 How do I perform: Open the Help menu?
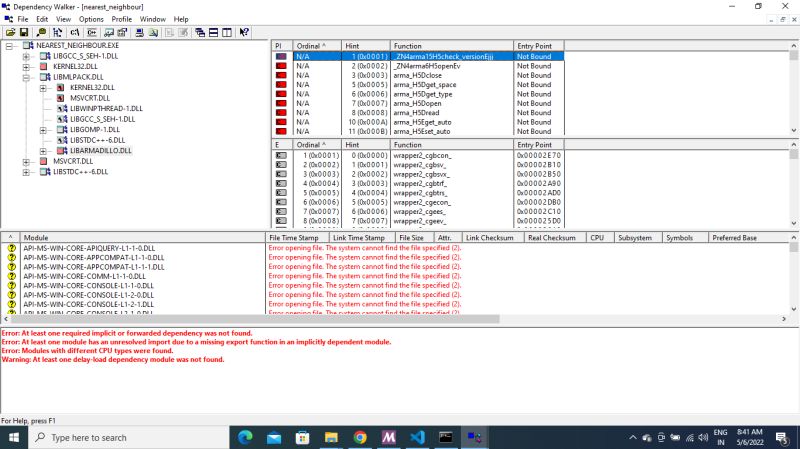coord(181,19)
